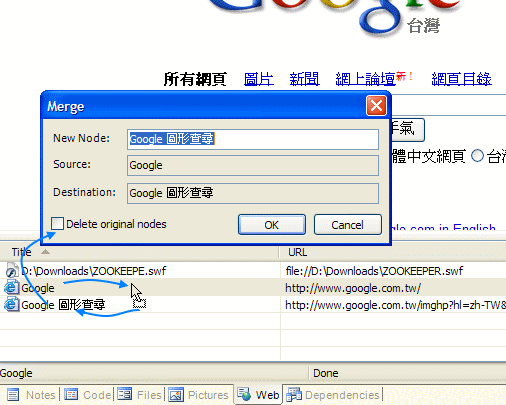Open the Dependencies tab icon
Screen dimensions: 506x405
(294, 394)
